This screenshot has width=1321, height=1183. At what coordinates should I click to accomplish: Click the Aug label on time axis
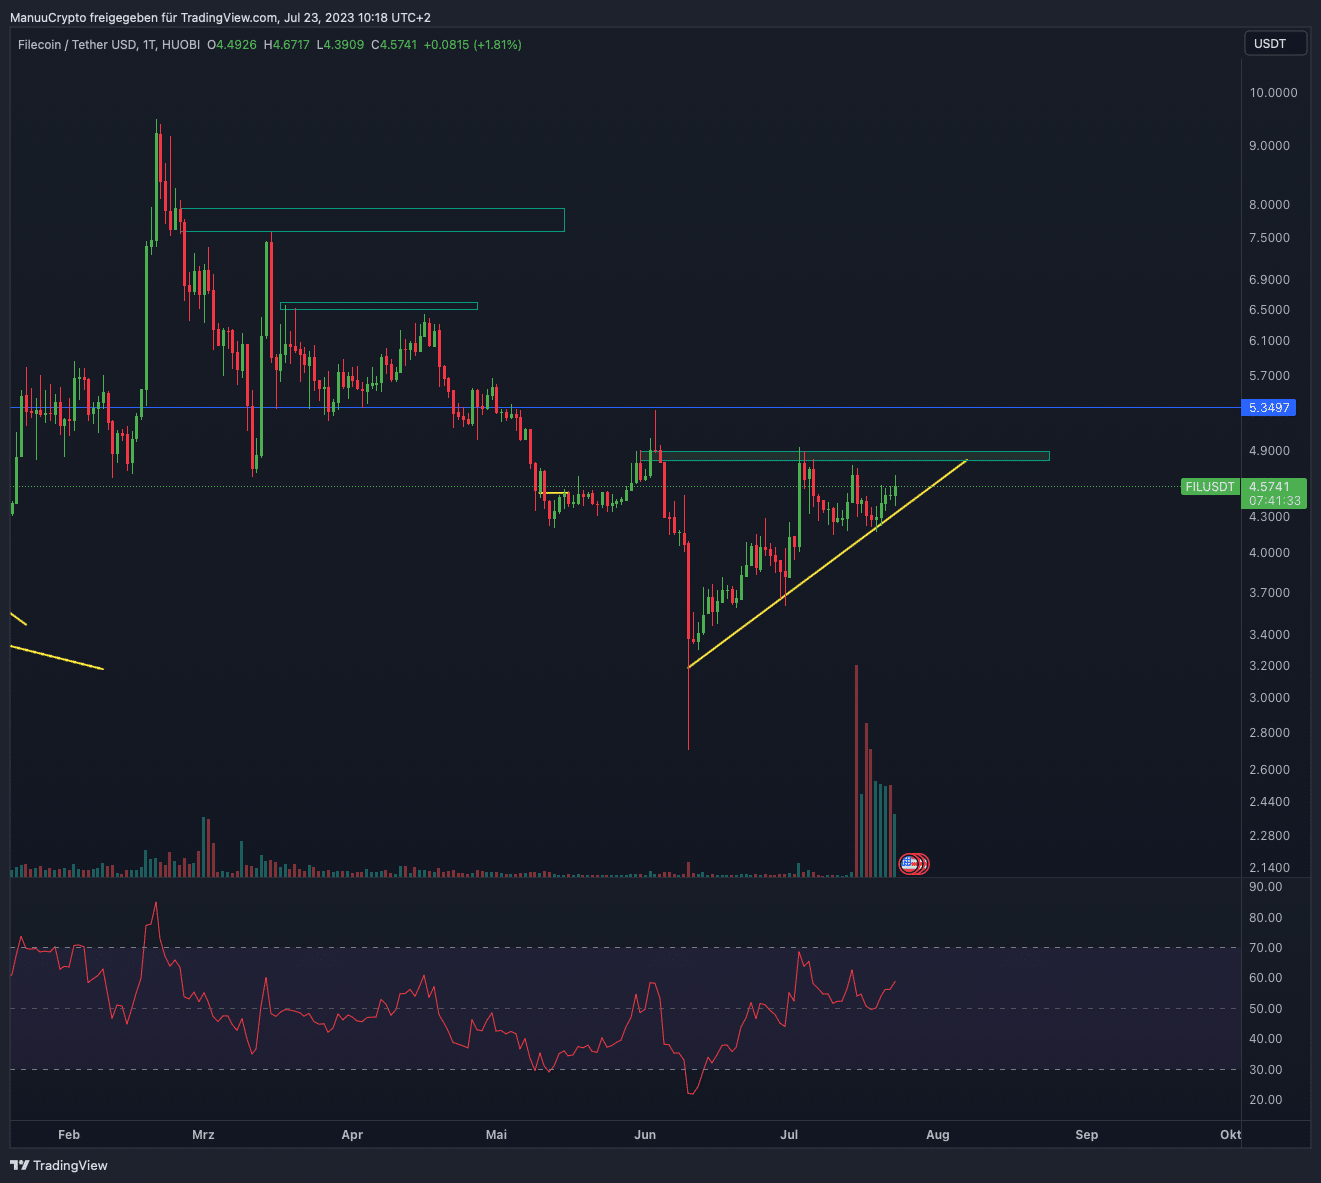pos(937,1134)
